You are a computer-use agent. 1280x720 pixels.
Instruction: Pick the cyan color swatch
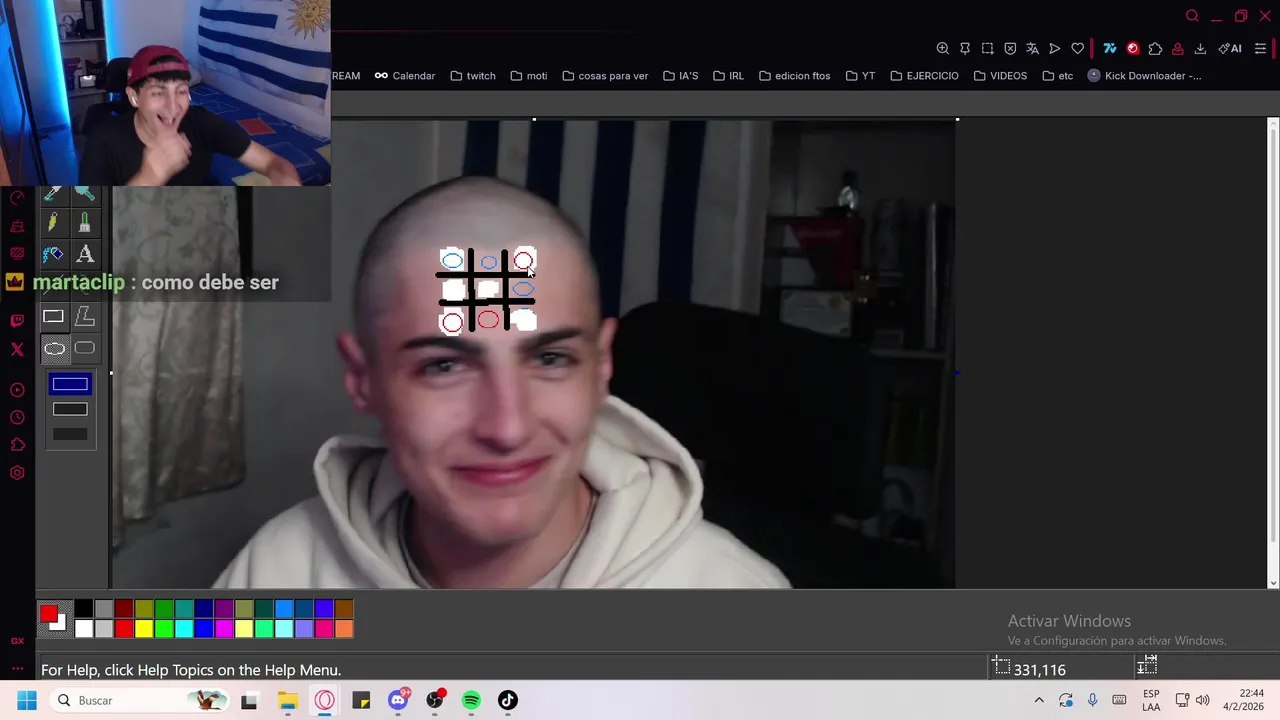tap(184, 629)
